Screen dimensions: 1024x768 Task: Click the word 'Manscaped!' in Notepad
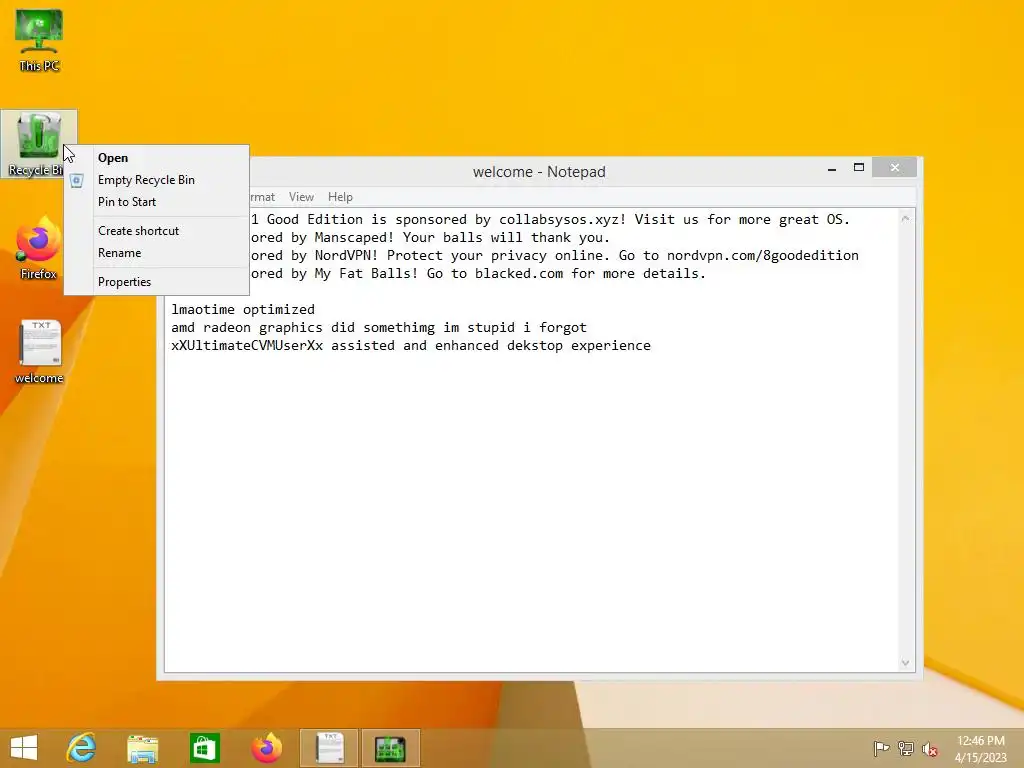(x=354, y=238)
